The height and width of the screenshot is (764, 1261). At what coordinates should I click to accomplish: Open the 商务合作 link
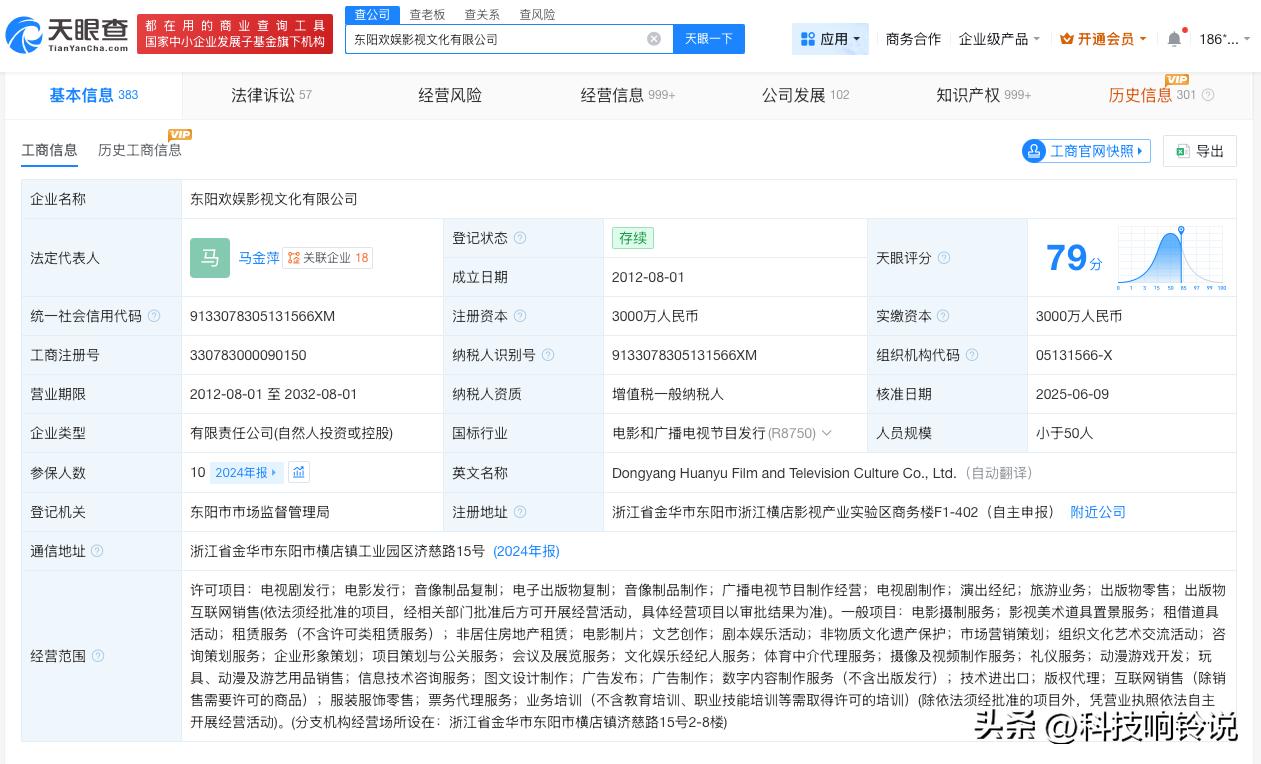[x=913, y=39]
